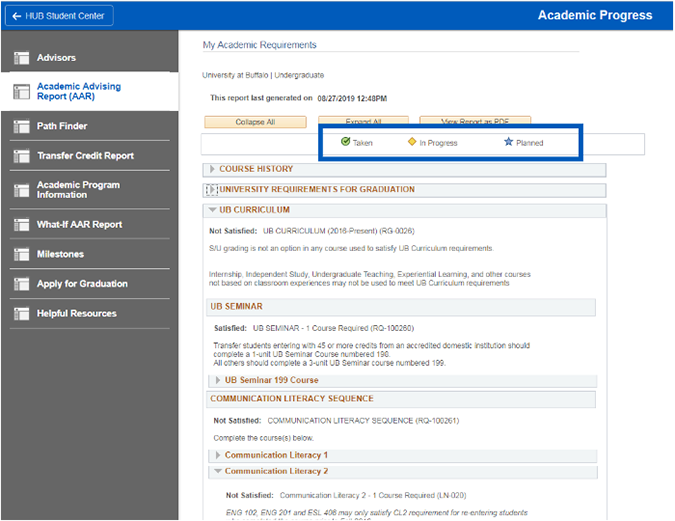This screenshot has height=521, width=675.
Task: Click the Advisors sidebar icon
Action: 20,58
